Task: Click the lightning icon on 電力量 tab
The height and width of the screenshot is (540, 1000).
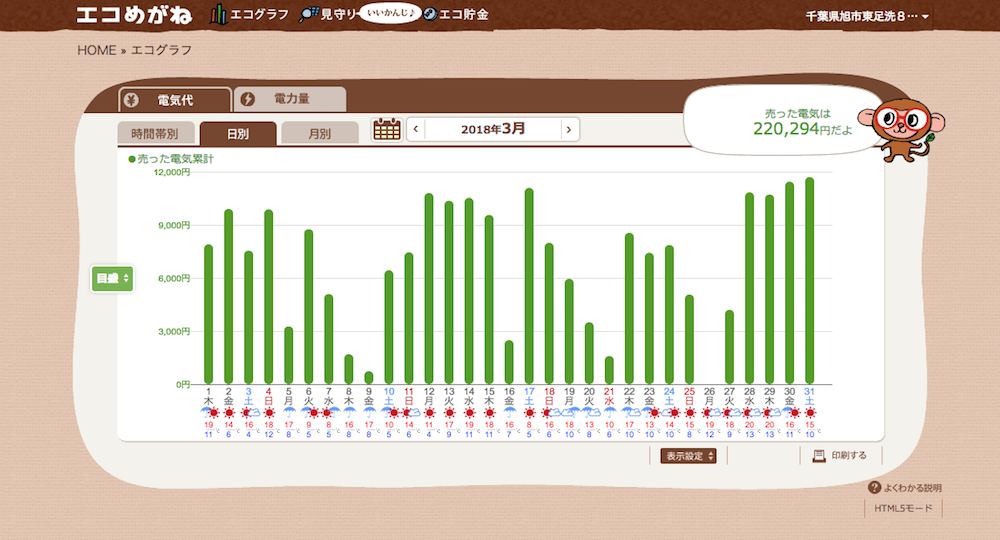Action: pos(247,99)
